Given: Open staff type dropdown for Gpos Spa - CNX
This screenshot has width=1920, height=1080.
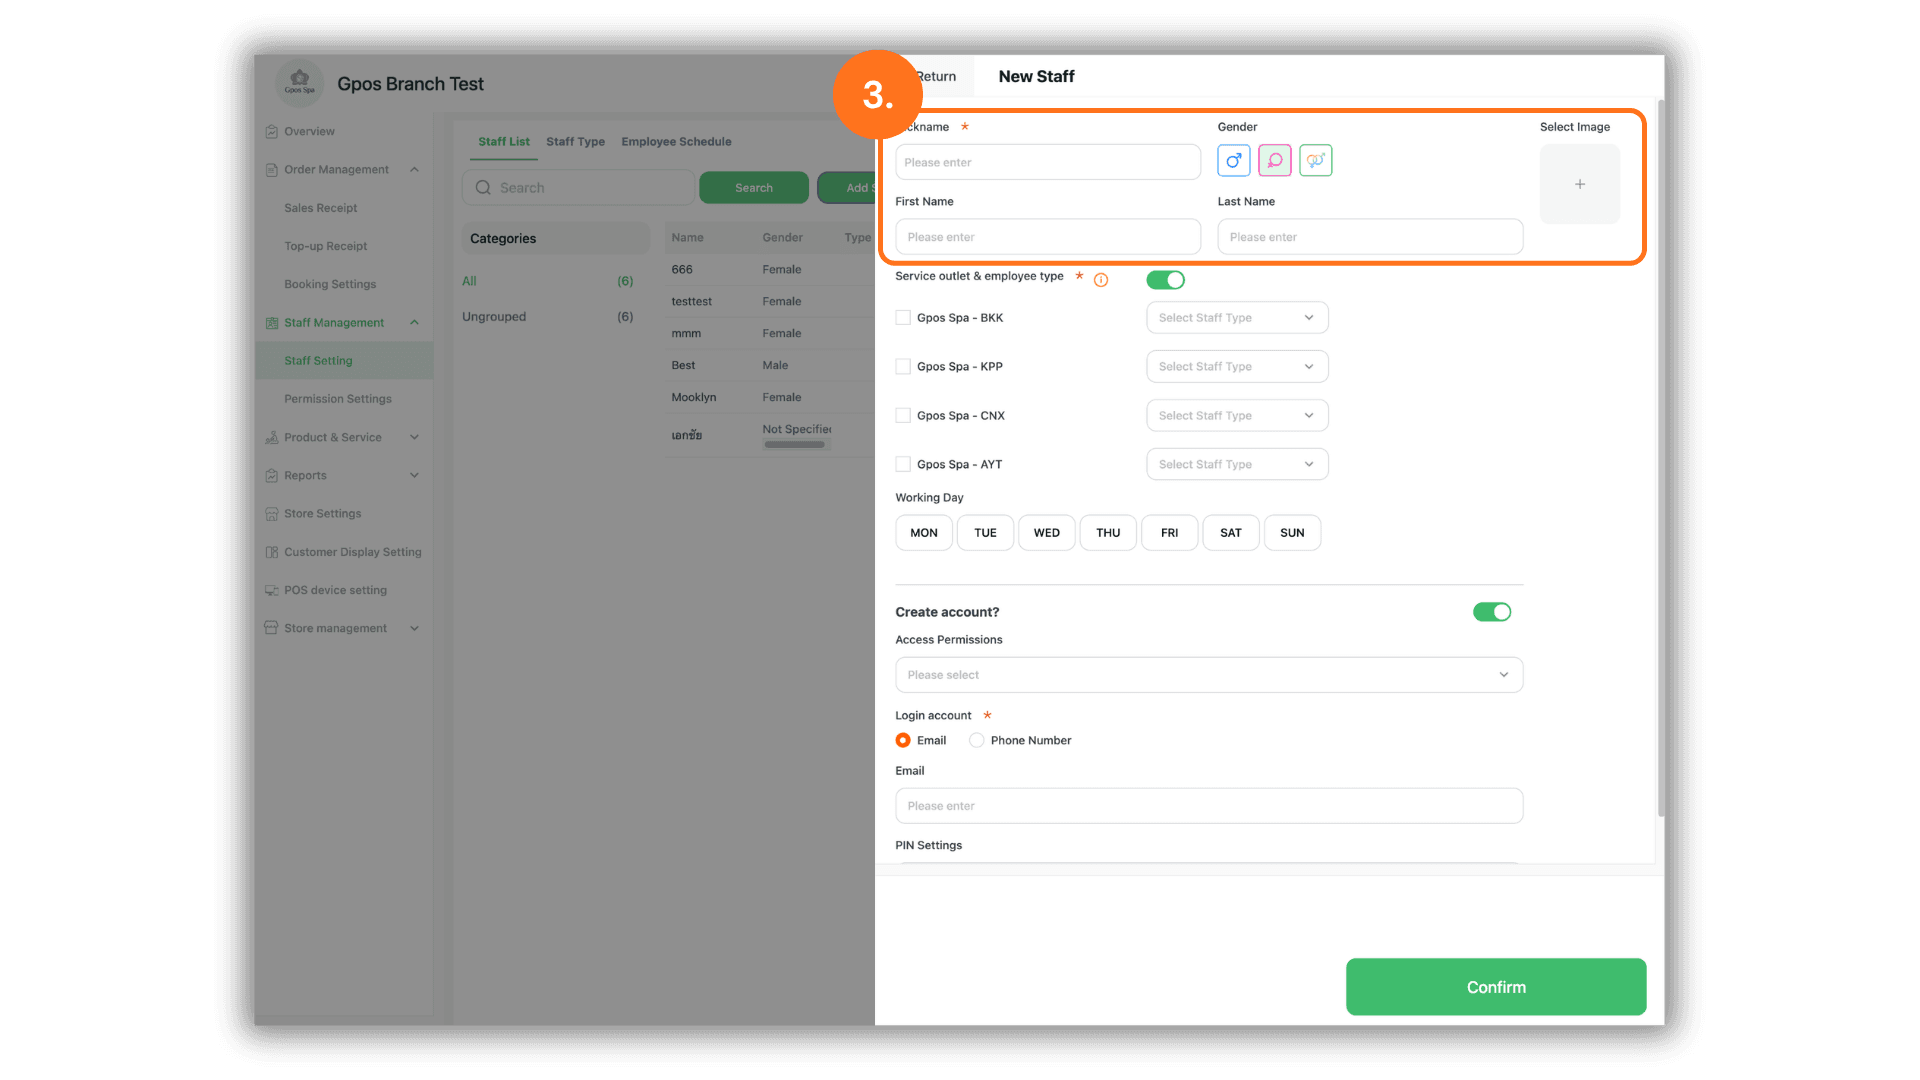Looking at the screenshot, I should pyautogui.click(x=1237, y=415).
